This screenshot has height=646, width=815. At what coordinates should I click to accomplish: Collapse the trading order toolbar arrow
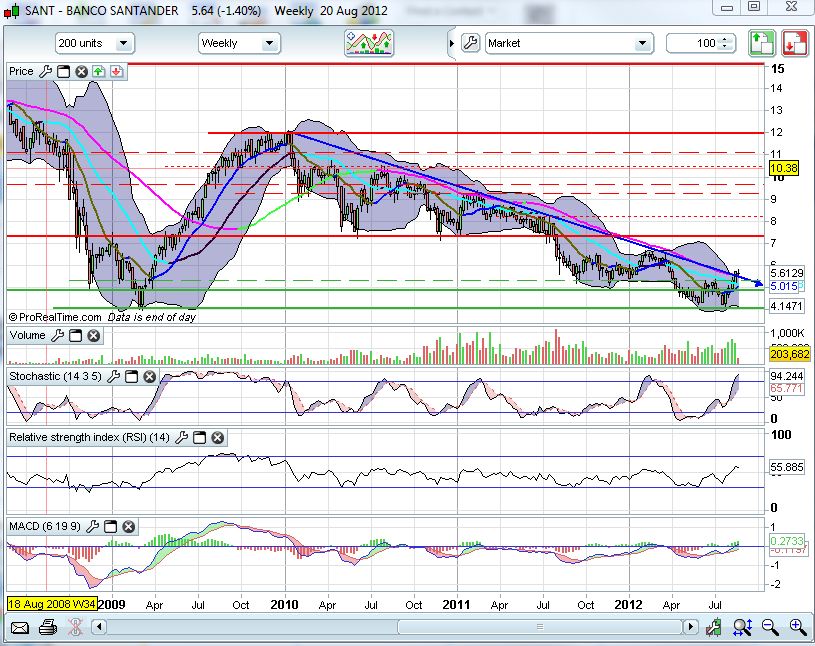tap(452, 44)
